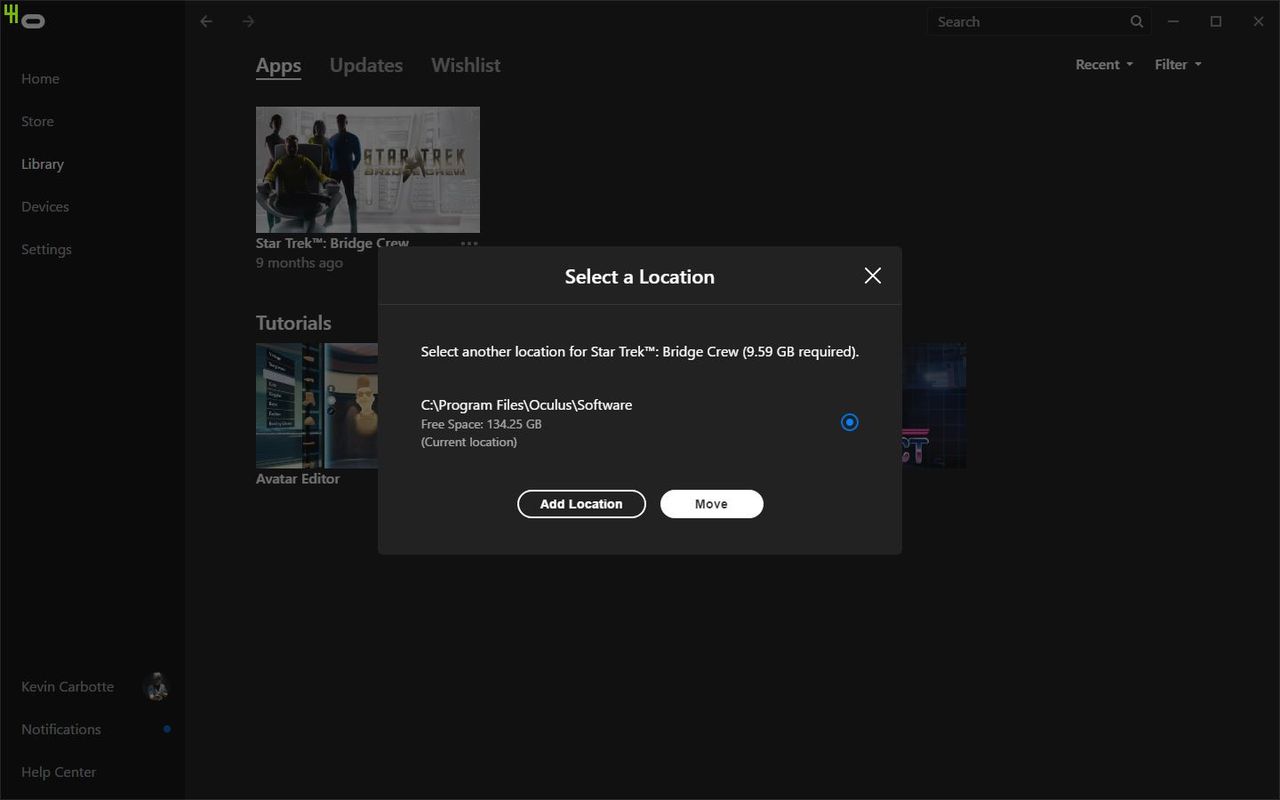Go to Store in the sidebar
The image size is (1280, 800).
point(38,121)
